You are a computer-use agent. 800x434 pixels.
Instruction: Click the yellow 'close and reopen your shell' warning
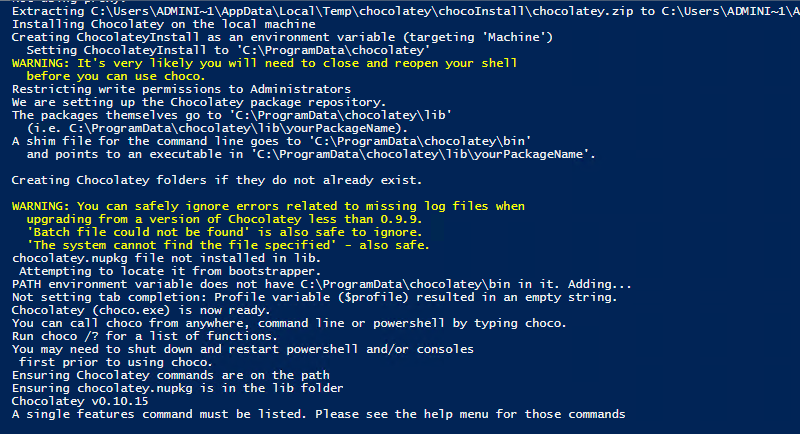coord(264,62)
